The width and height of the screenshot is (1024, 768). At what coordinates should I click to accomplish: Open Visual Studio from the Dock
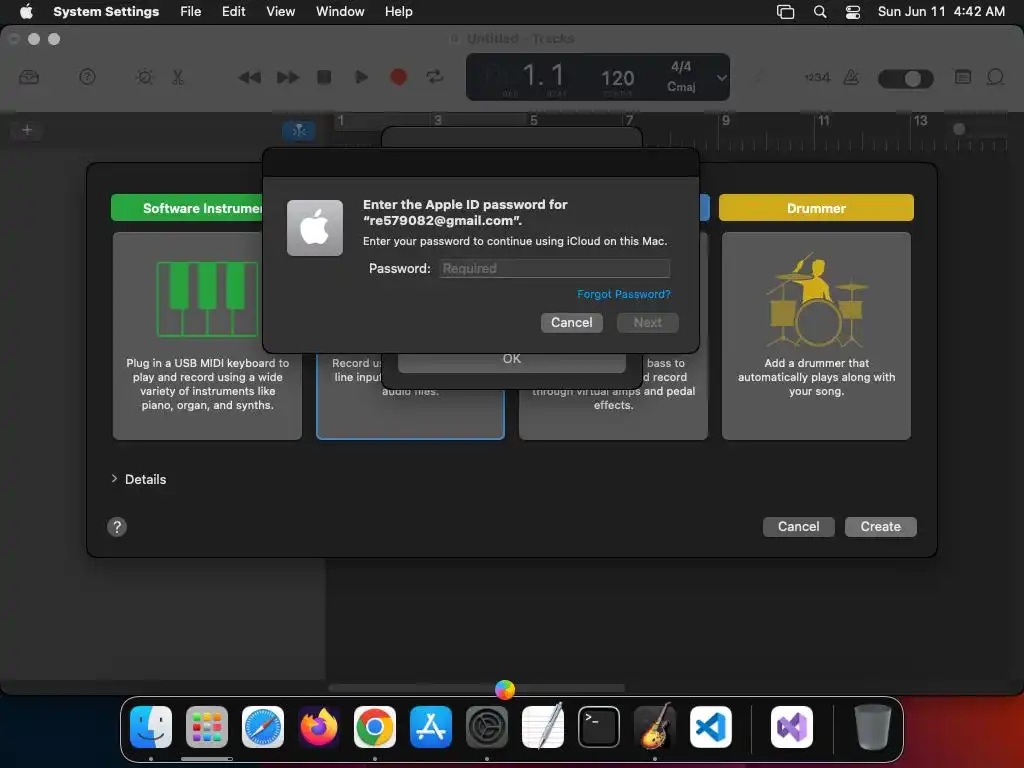pyautogui.click(x=792, y=727)
